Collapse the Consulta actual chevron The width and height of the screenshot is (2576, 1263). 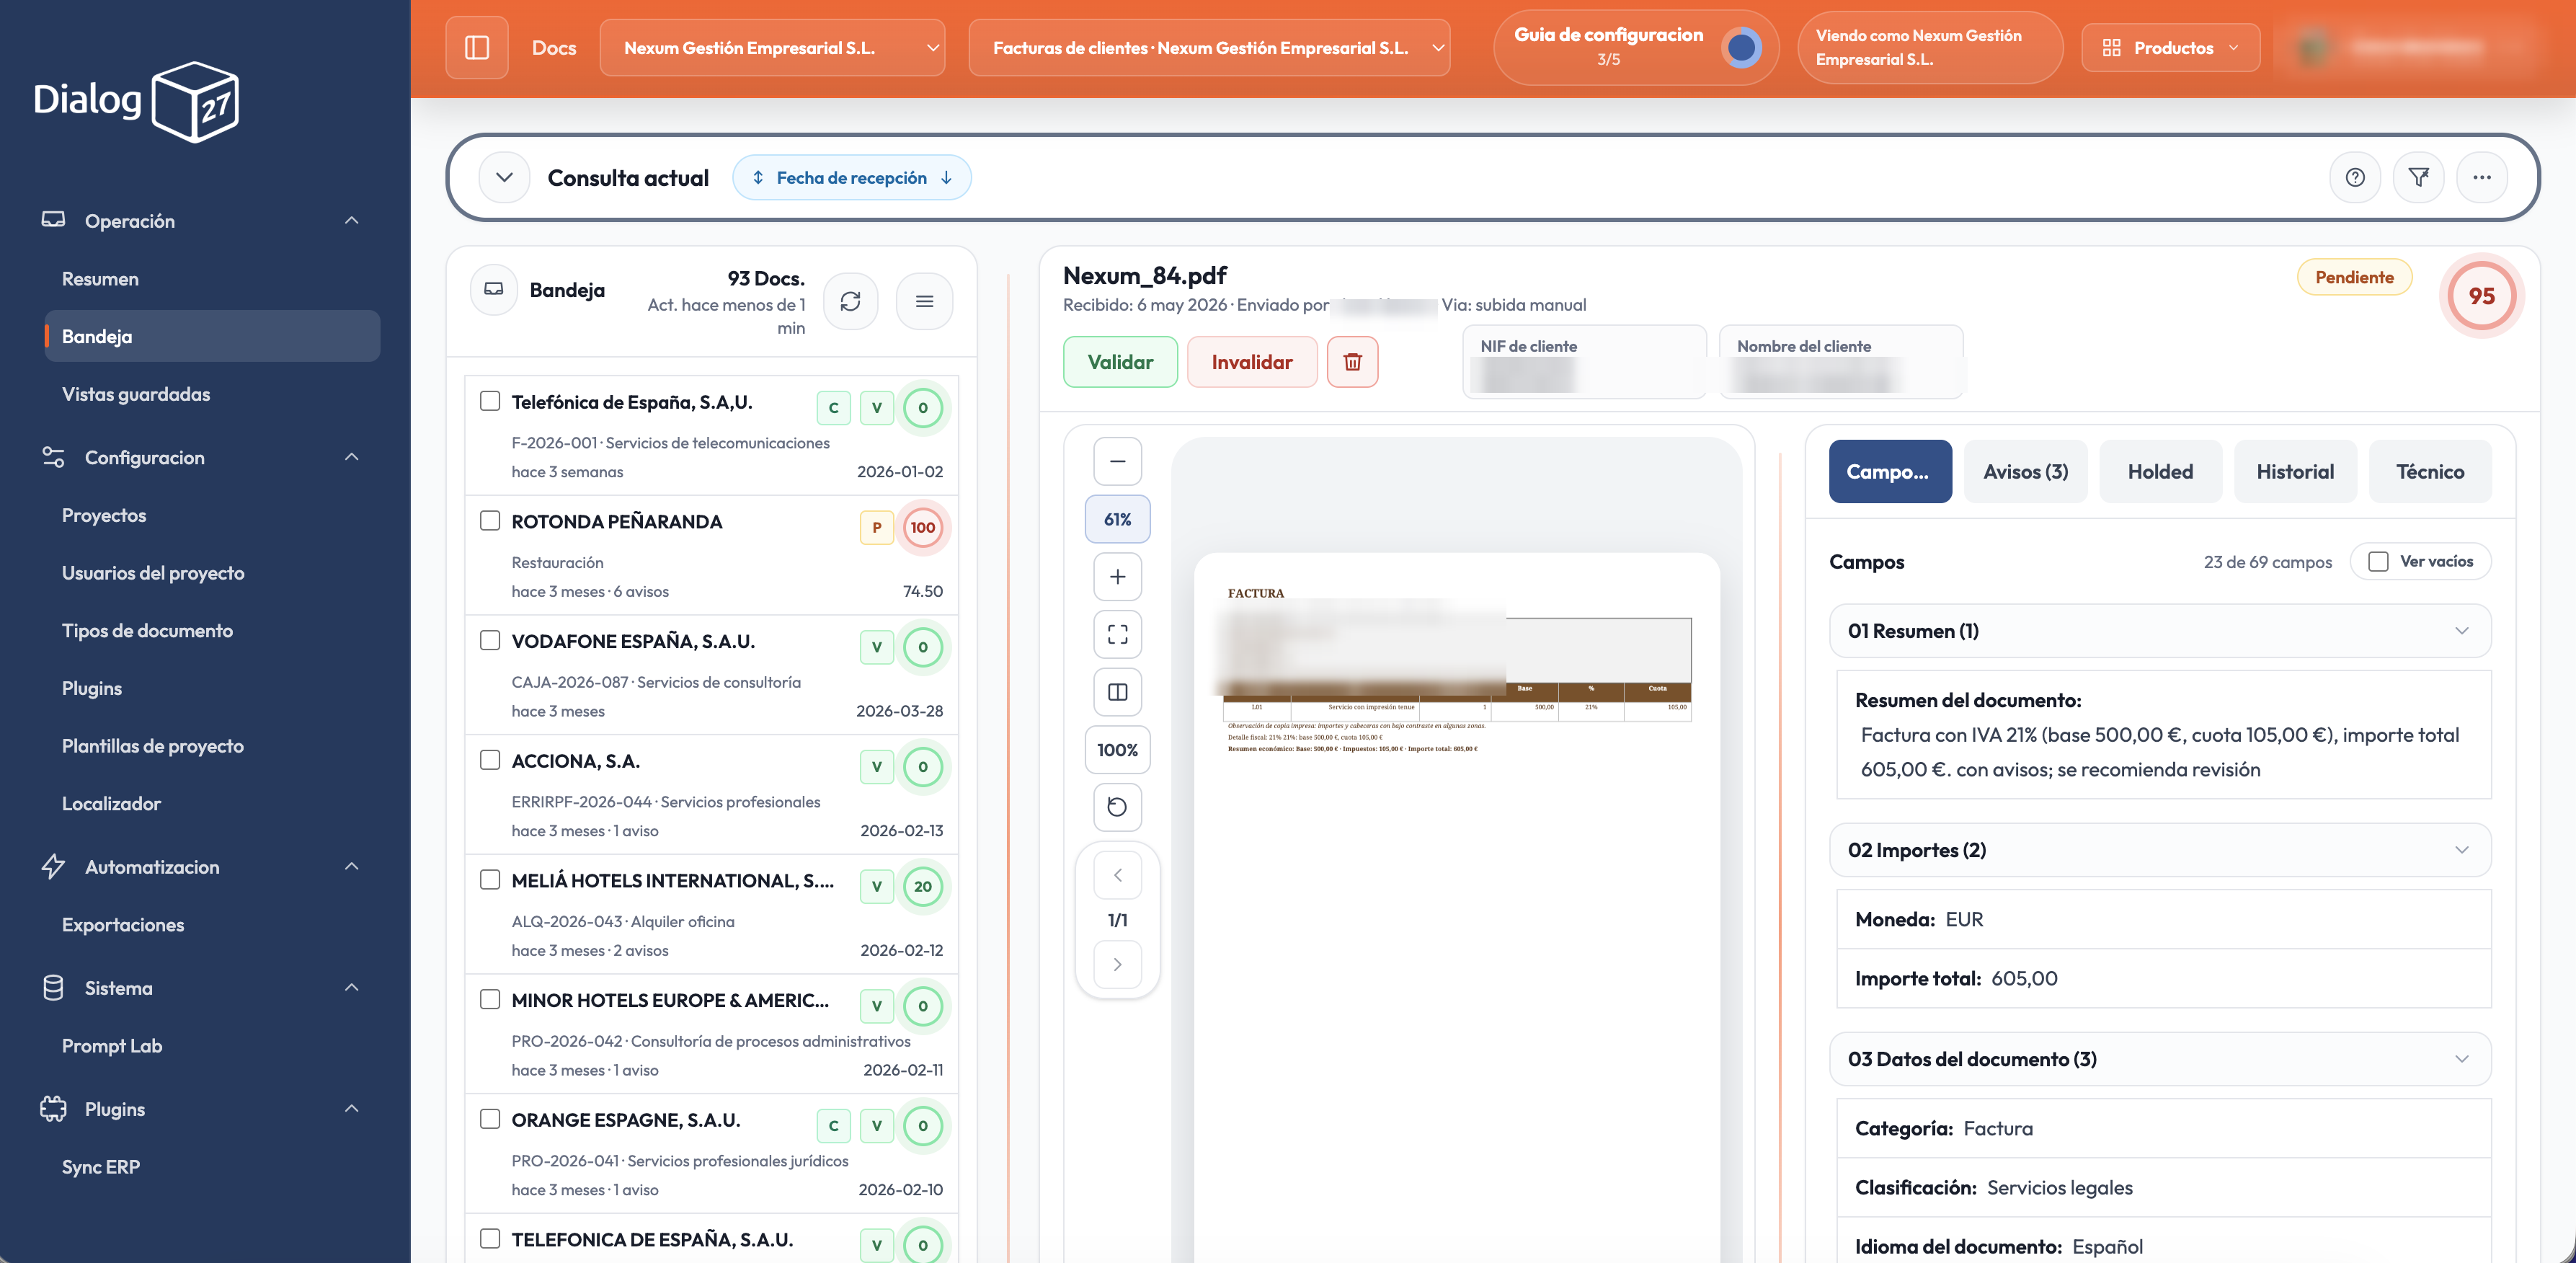pos(504,178)
